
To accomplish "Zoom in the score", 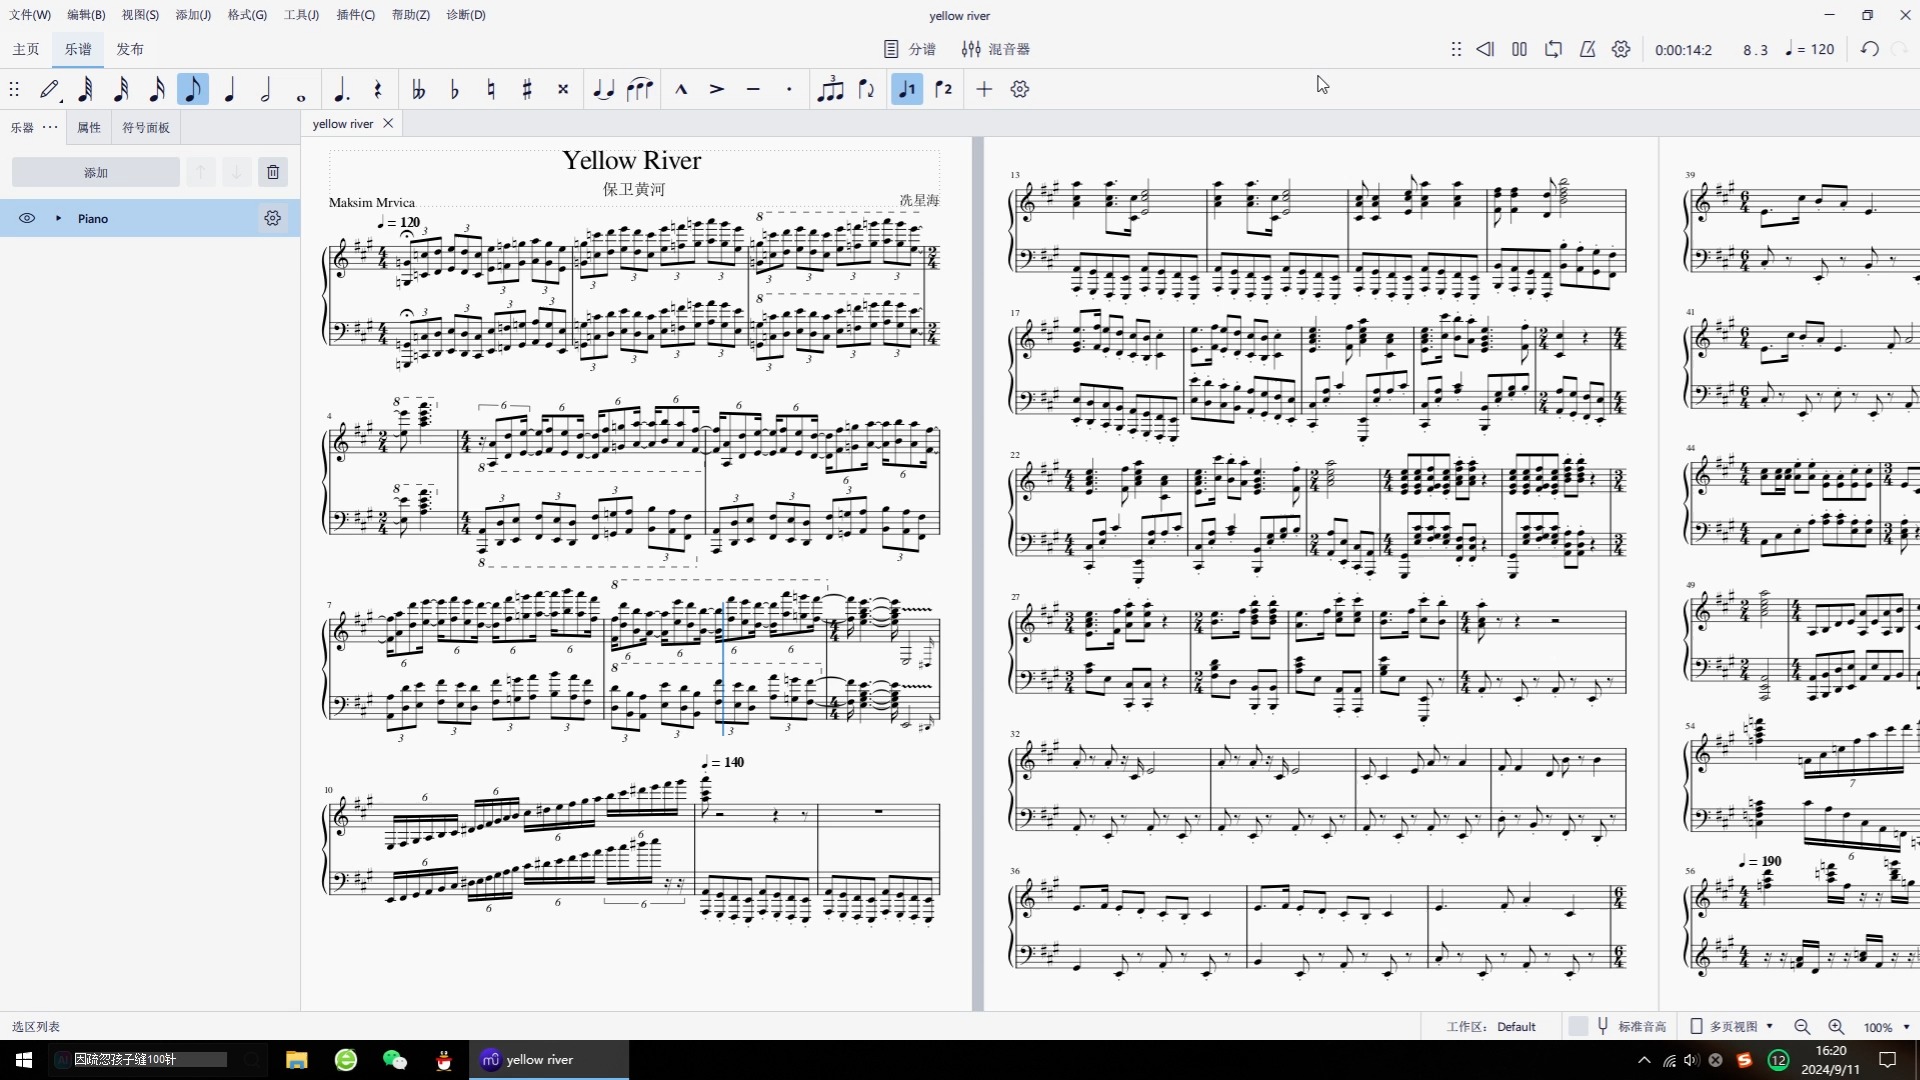I will point(1836,1027).
